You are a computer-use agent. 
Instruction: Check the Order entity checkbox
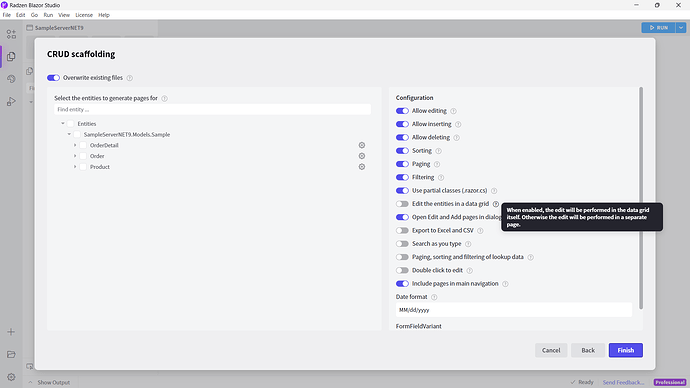(83, 156)
